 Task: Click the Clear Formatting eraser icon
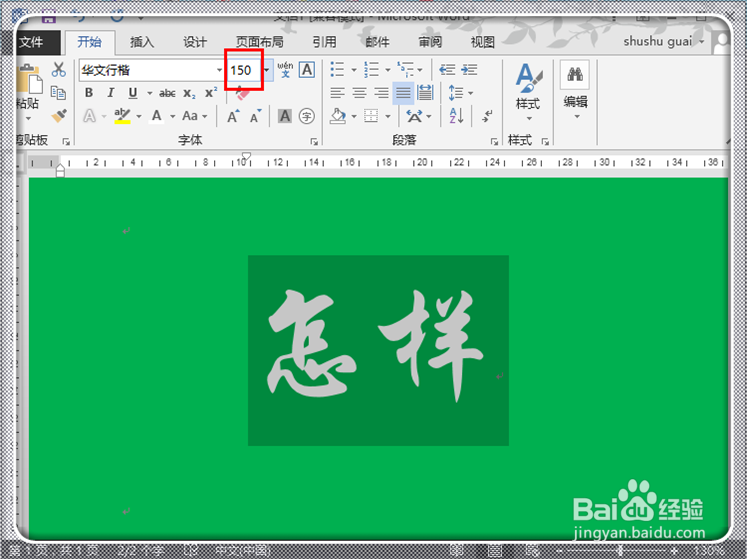[242, 93]
